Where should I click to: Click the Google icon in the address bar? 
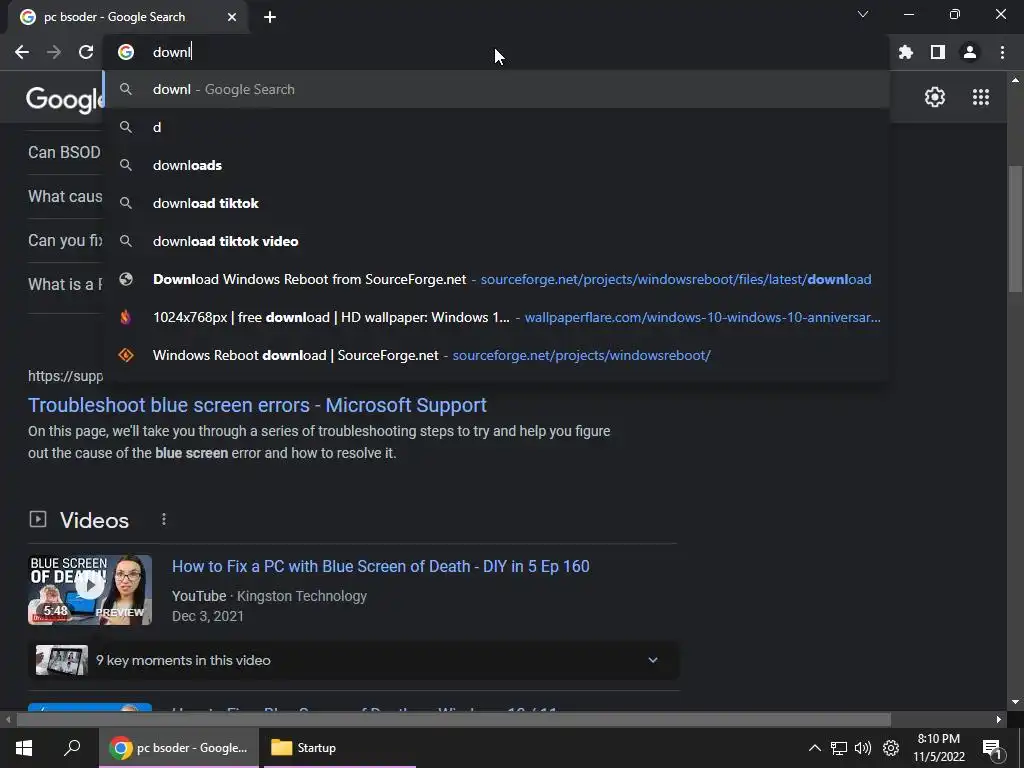point(126,52)
